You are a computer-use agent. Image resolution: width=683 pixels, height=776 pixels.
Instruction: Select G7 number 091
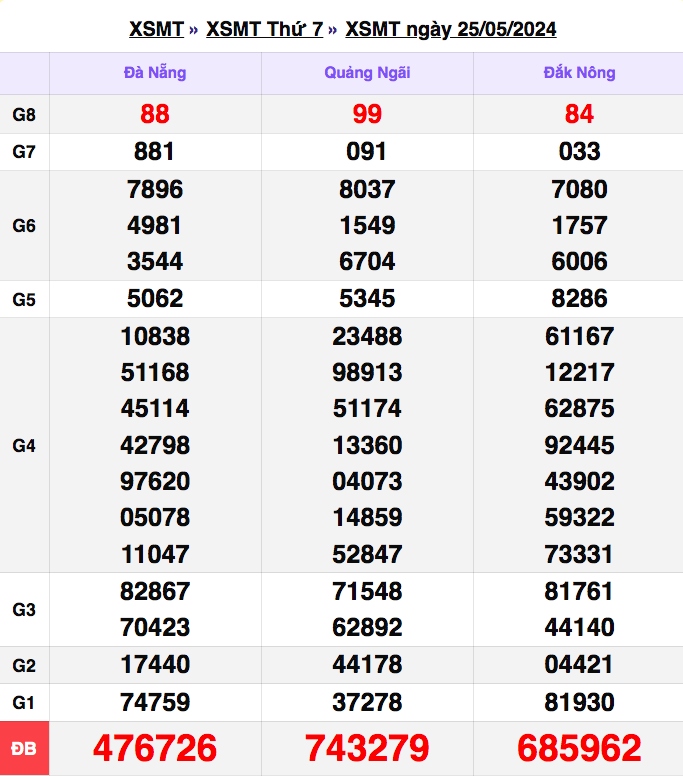(x=366, y=151)
